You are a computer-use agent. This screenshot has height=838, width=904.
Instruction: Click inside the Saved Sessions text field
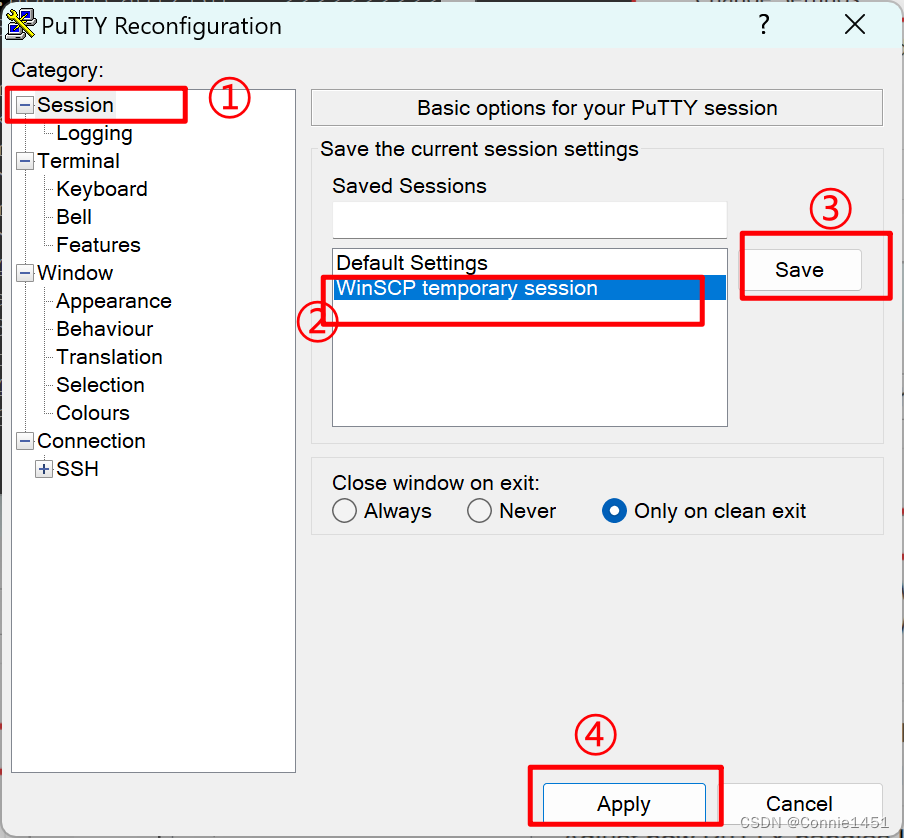coord(529,220)
